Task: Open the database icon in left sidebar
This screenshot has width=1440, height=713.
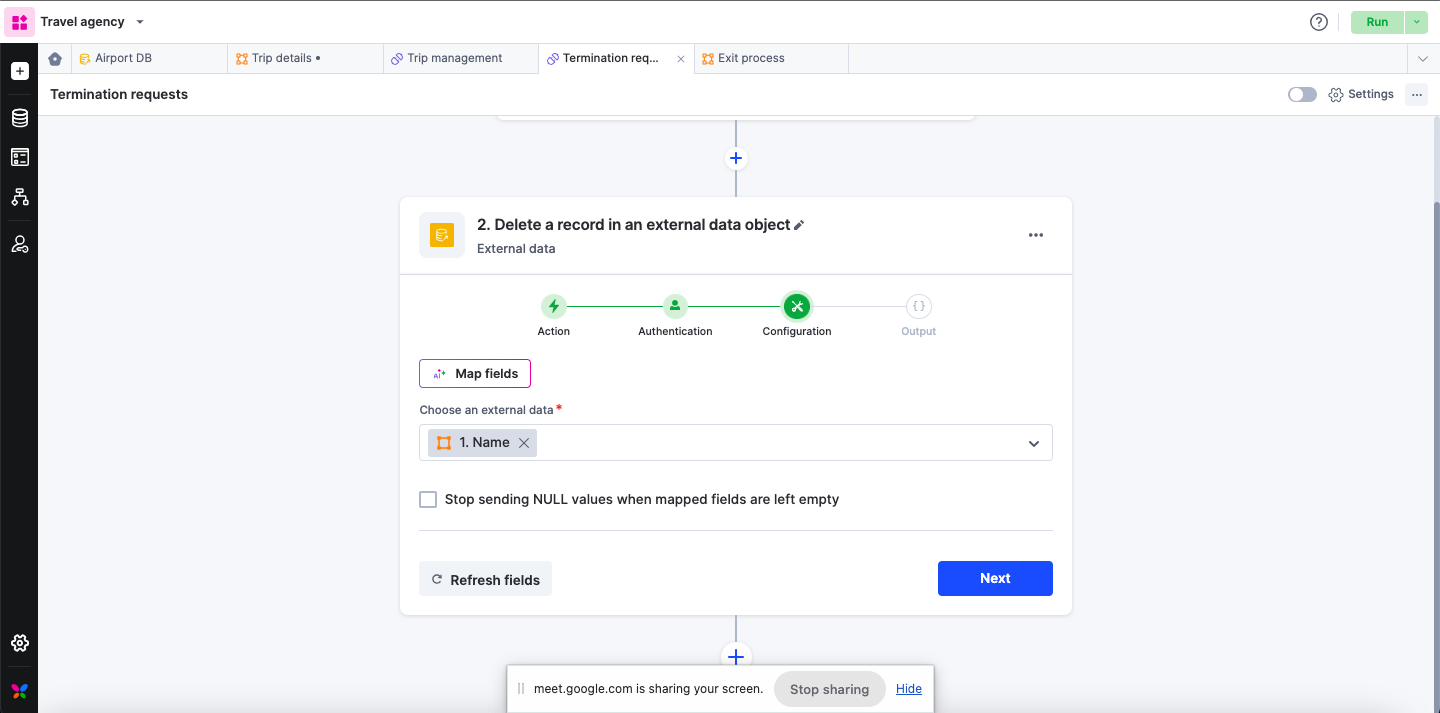Action: pos(20,119)
